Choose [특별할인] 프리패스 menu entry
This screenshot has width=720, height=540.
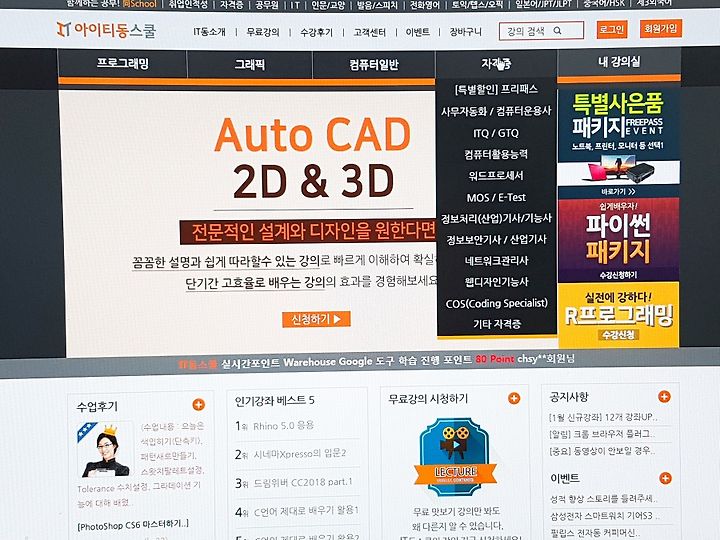click(496, 89)
